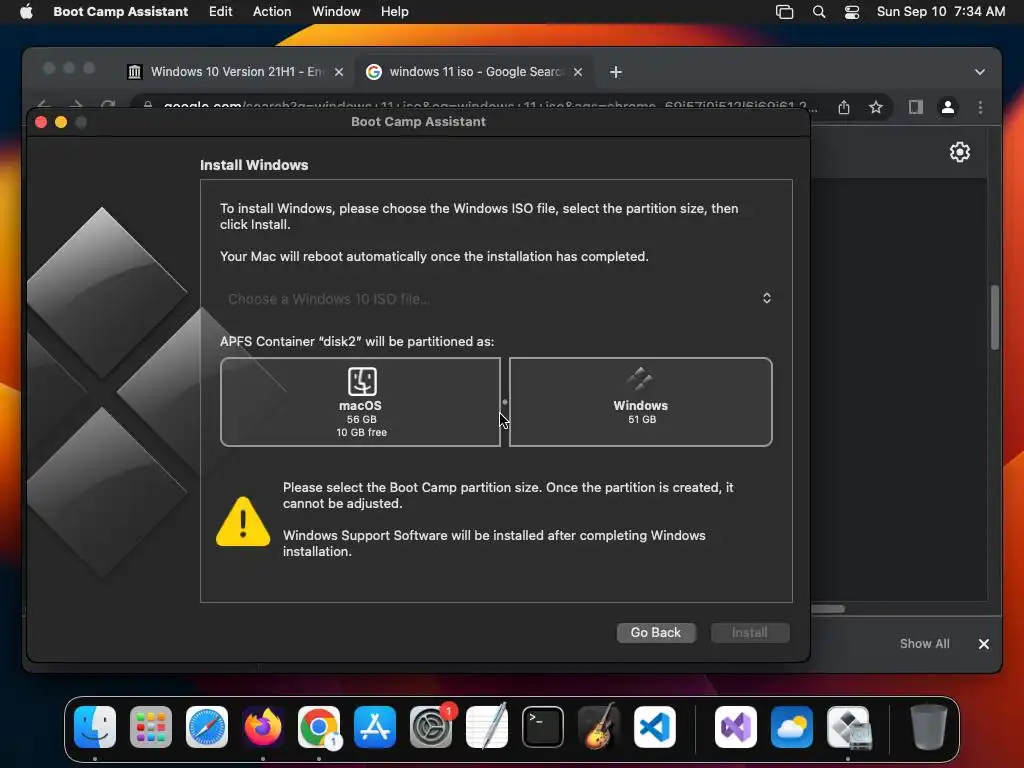
Task: Close the Boot Camp Assistant window with the red button
Action: click(x=40, y=122)
